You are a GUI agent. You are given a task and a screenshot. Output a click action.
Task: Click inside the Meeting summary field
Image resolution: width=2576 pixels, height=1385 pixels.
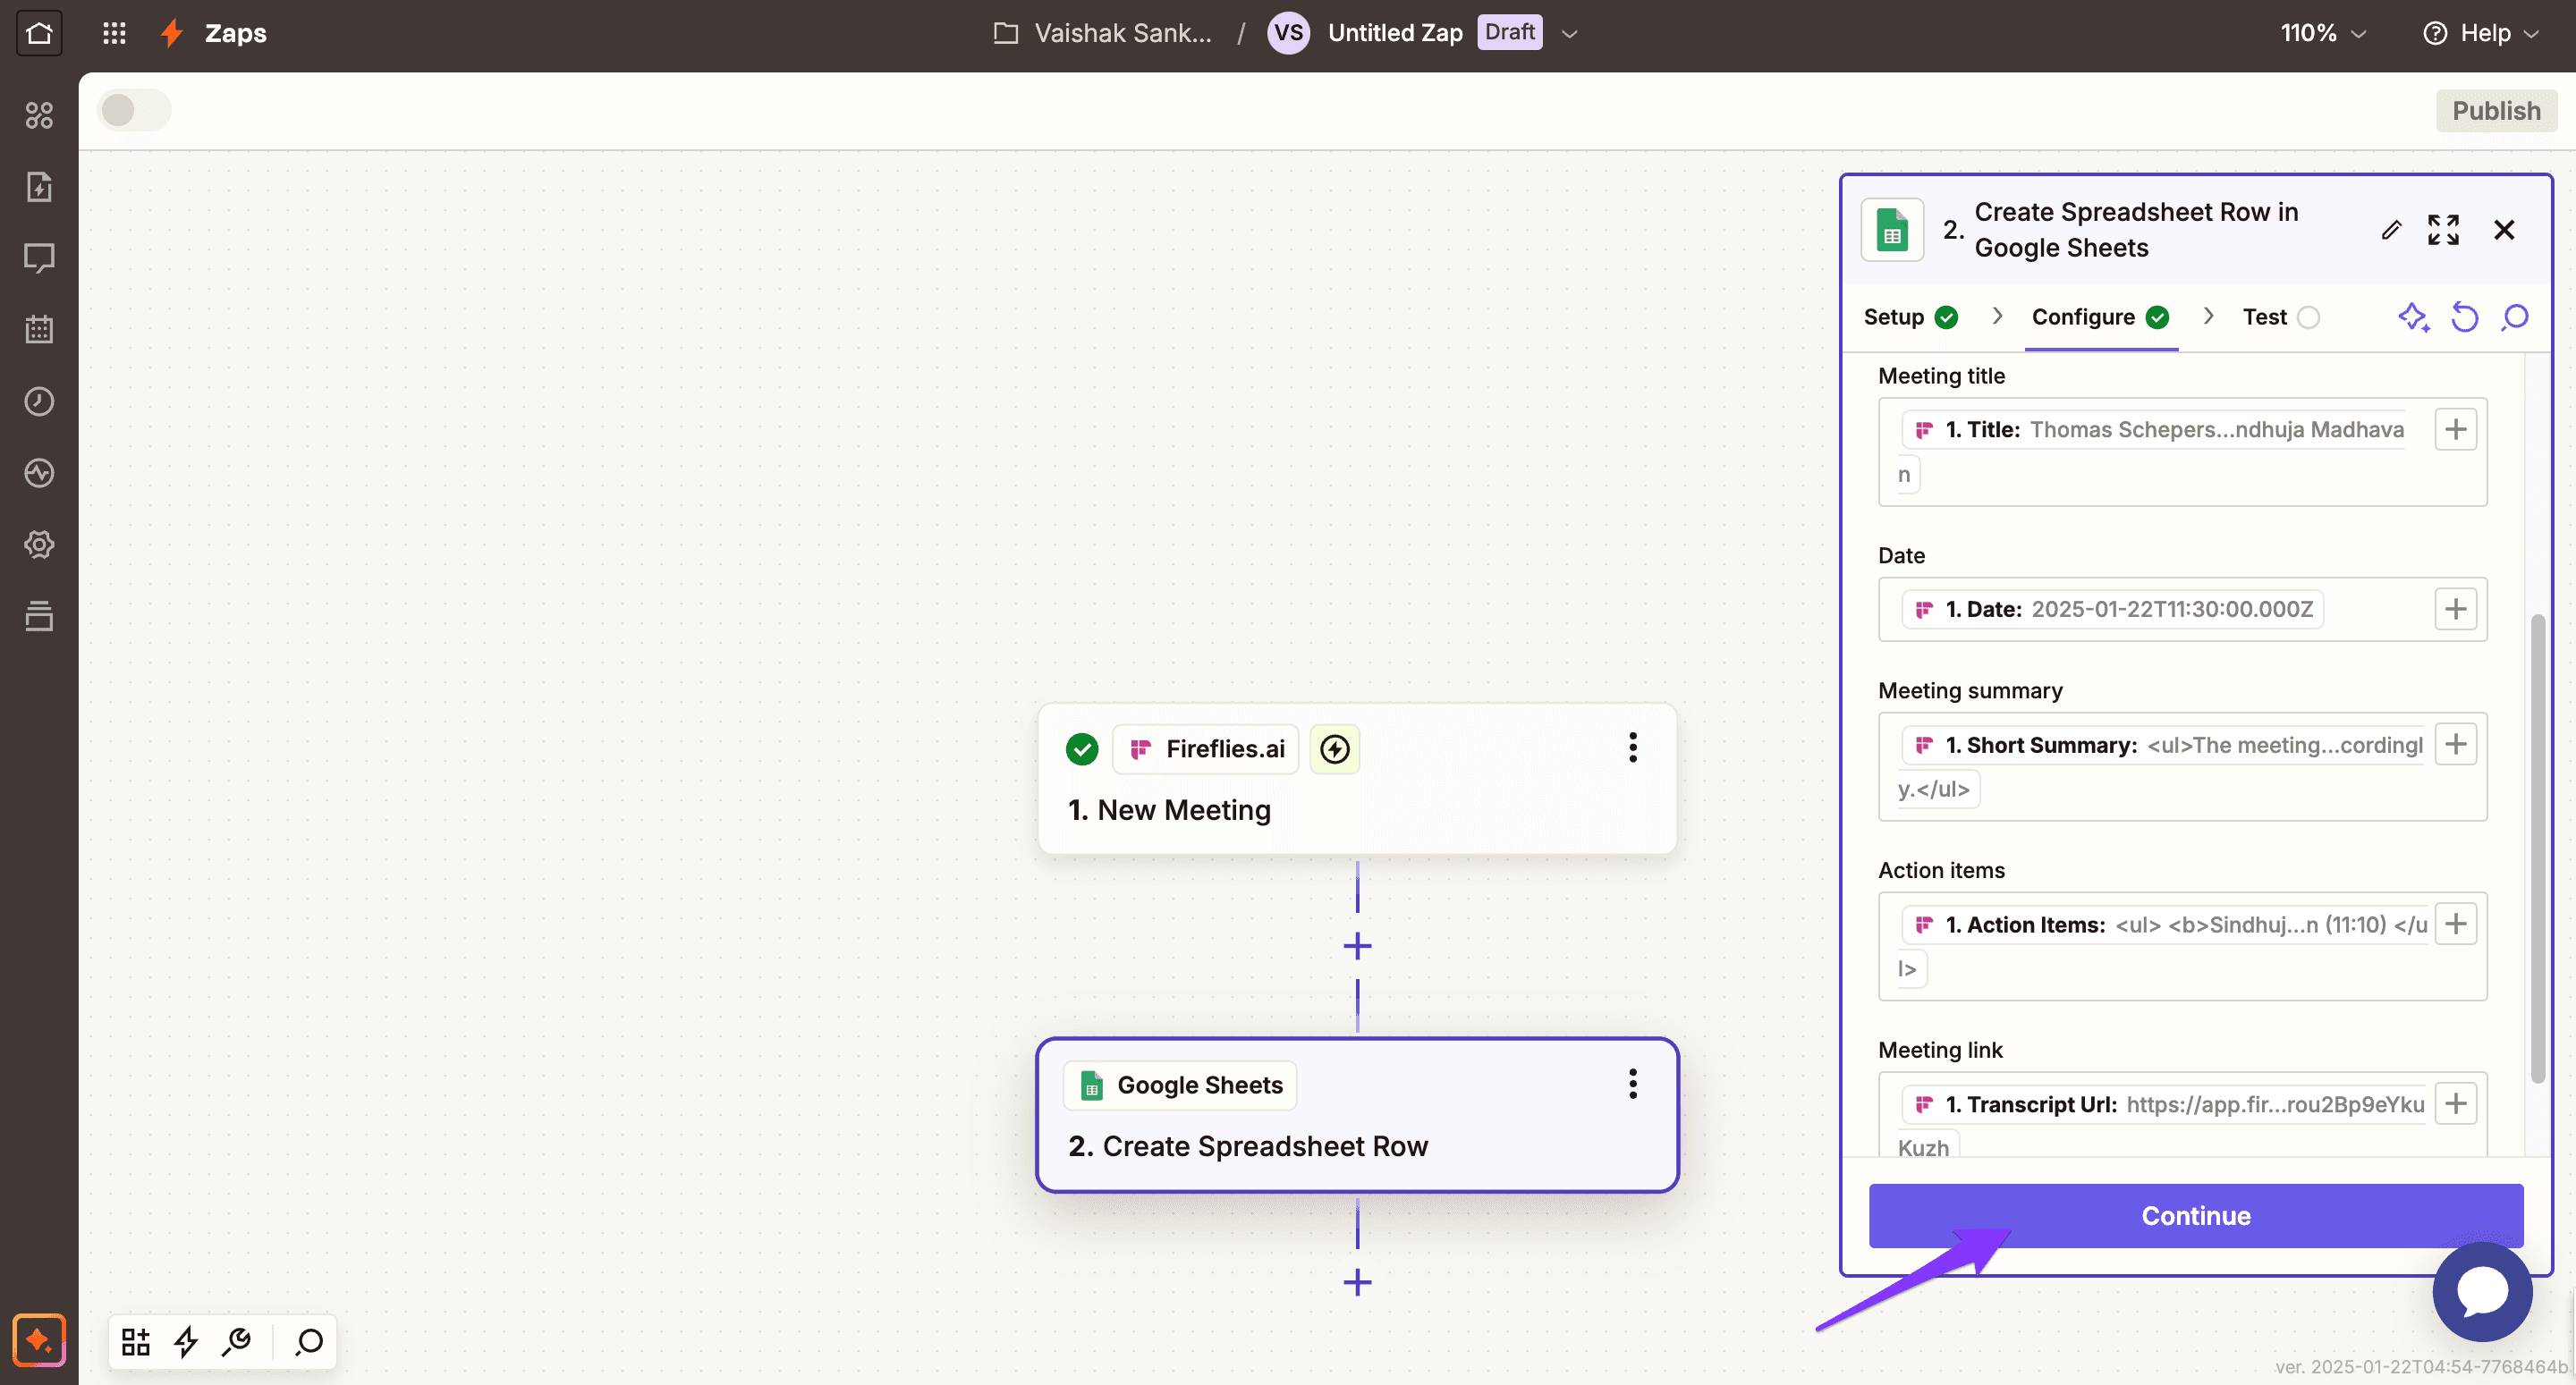tap(2182, 767)
